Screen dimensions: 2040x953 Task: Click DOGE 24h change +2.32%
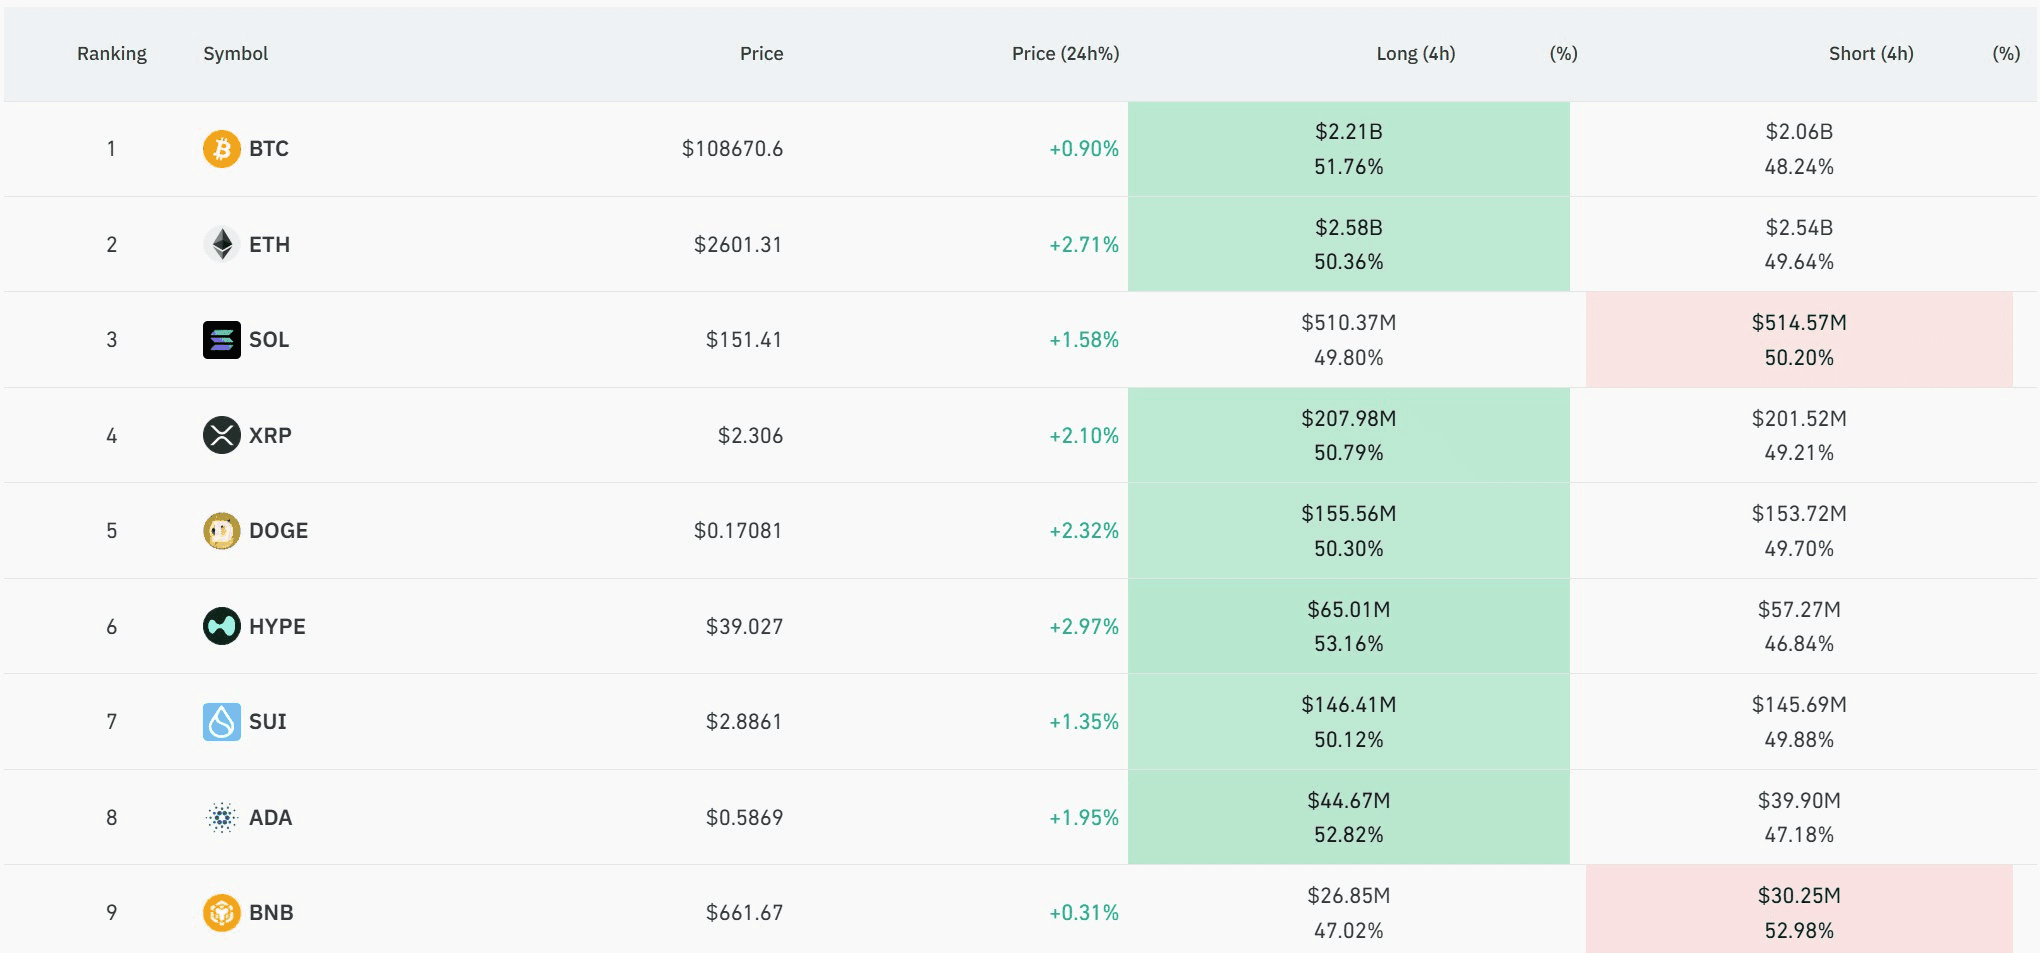(1084, 531)
